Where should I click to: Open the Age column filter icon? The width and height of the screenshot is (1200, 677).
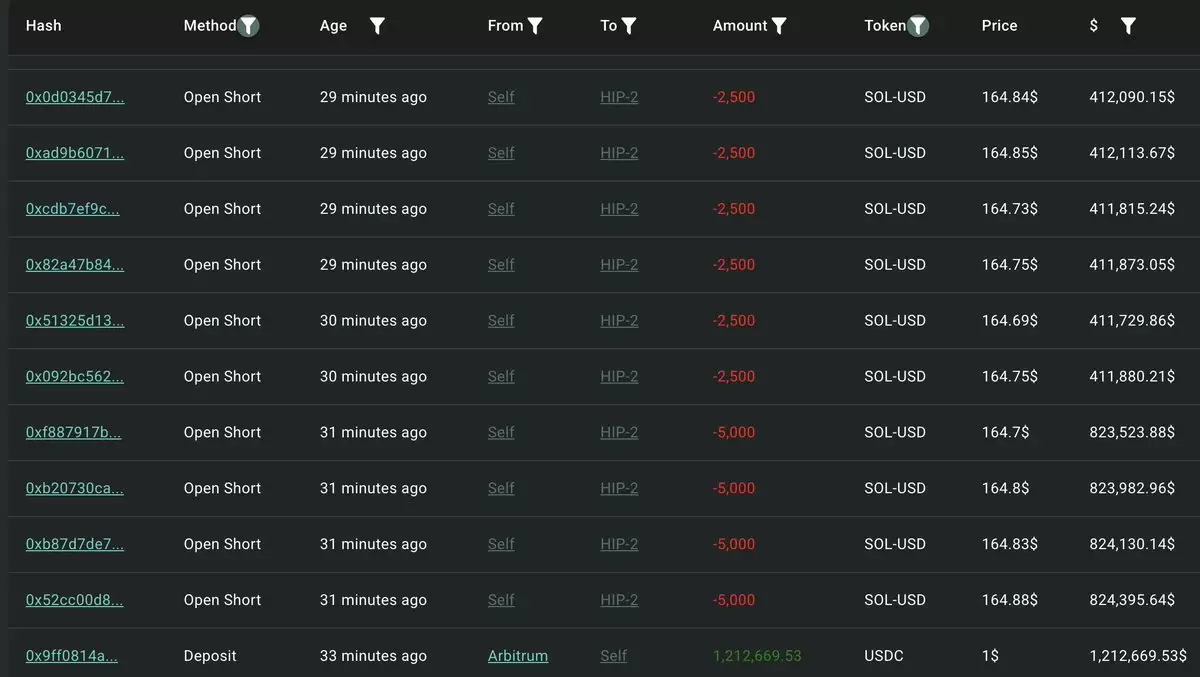377,26
